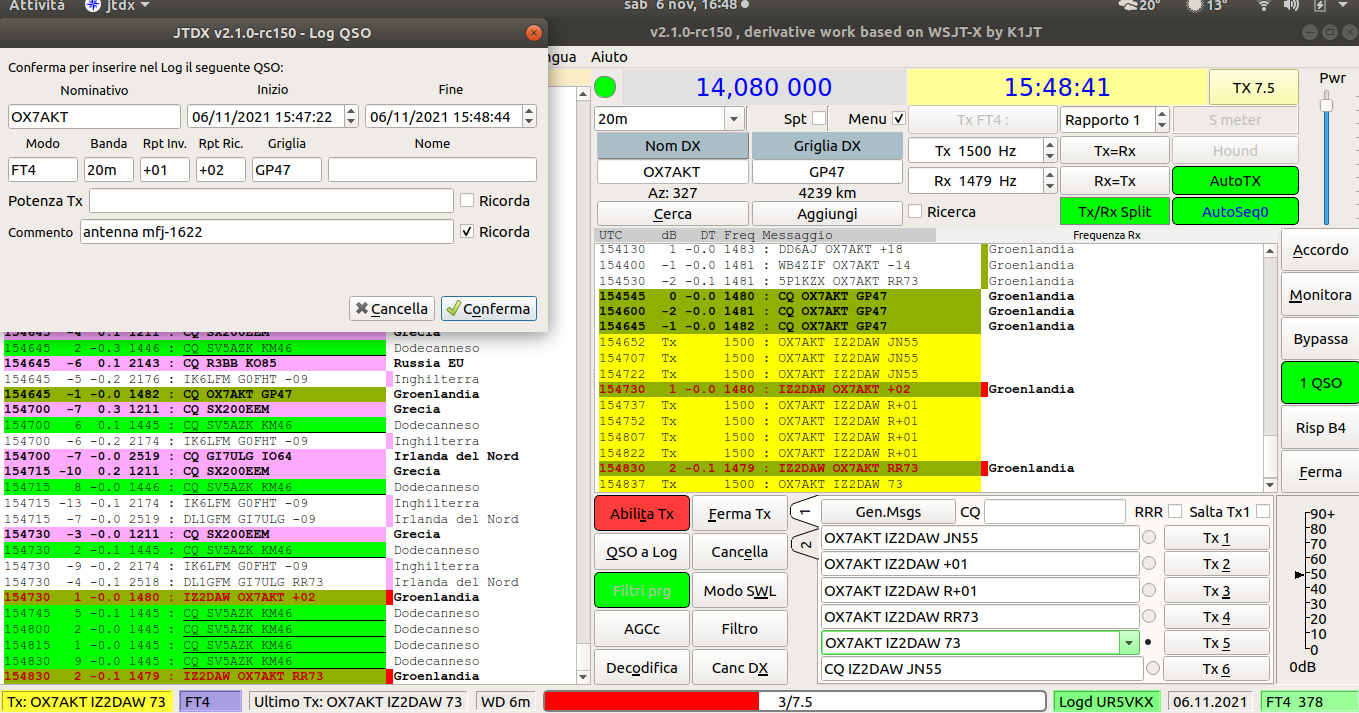Open the network icon in system tray
Screen dimensions: 1359x713
1263,6
